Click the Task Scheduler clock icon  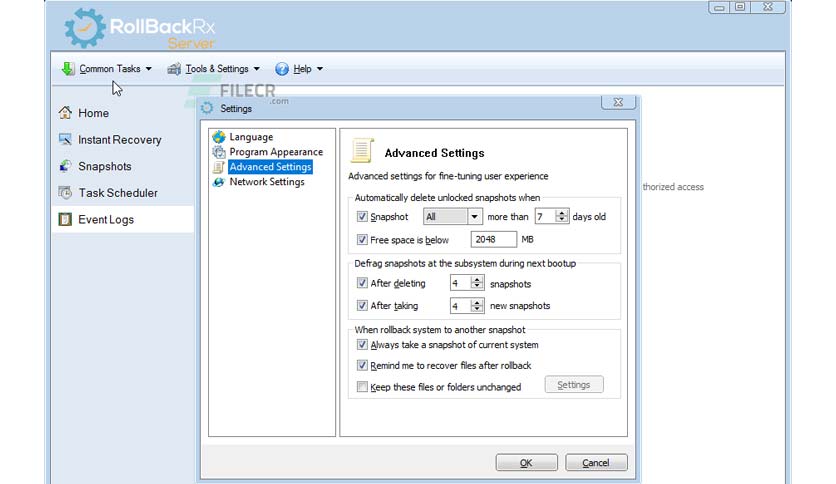point(65,192)
